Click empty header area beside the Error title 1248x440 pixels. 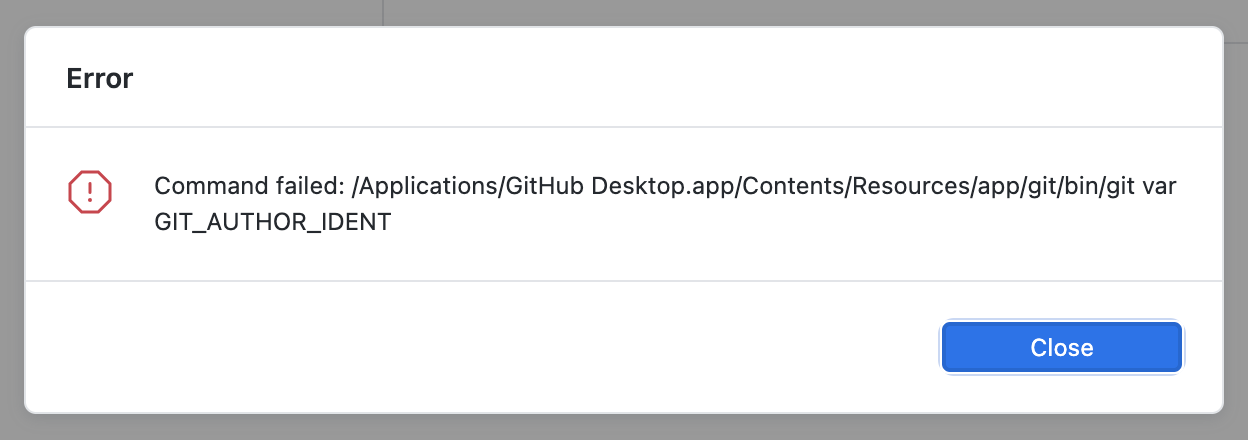pos(680,79)
